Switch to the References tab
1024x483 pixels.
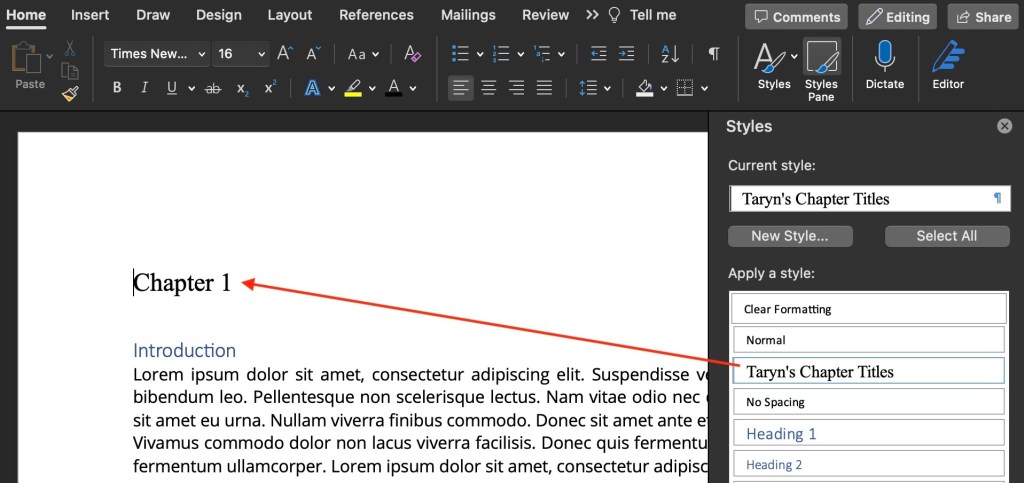click(376, 15)
